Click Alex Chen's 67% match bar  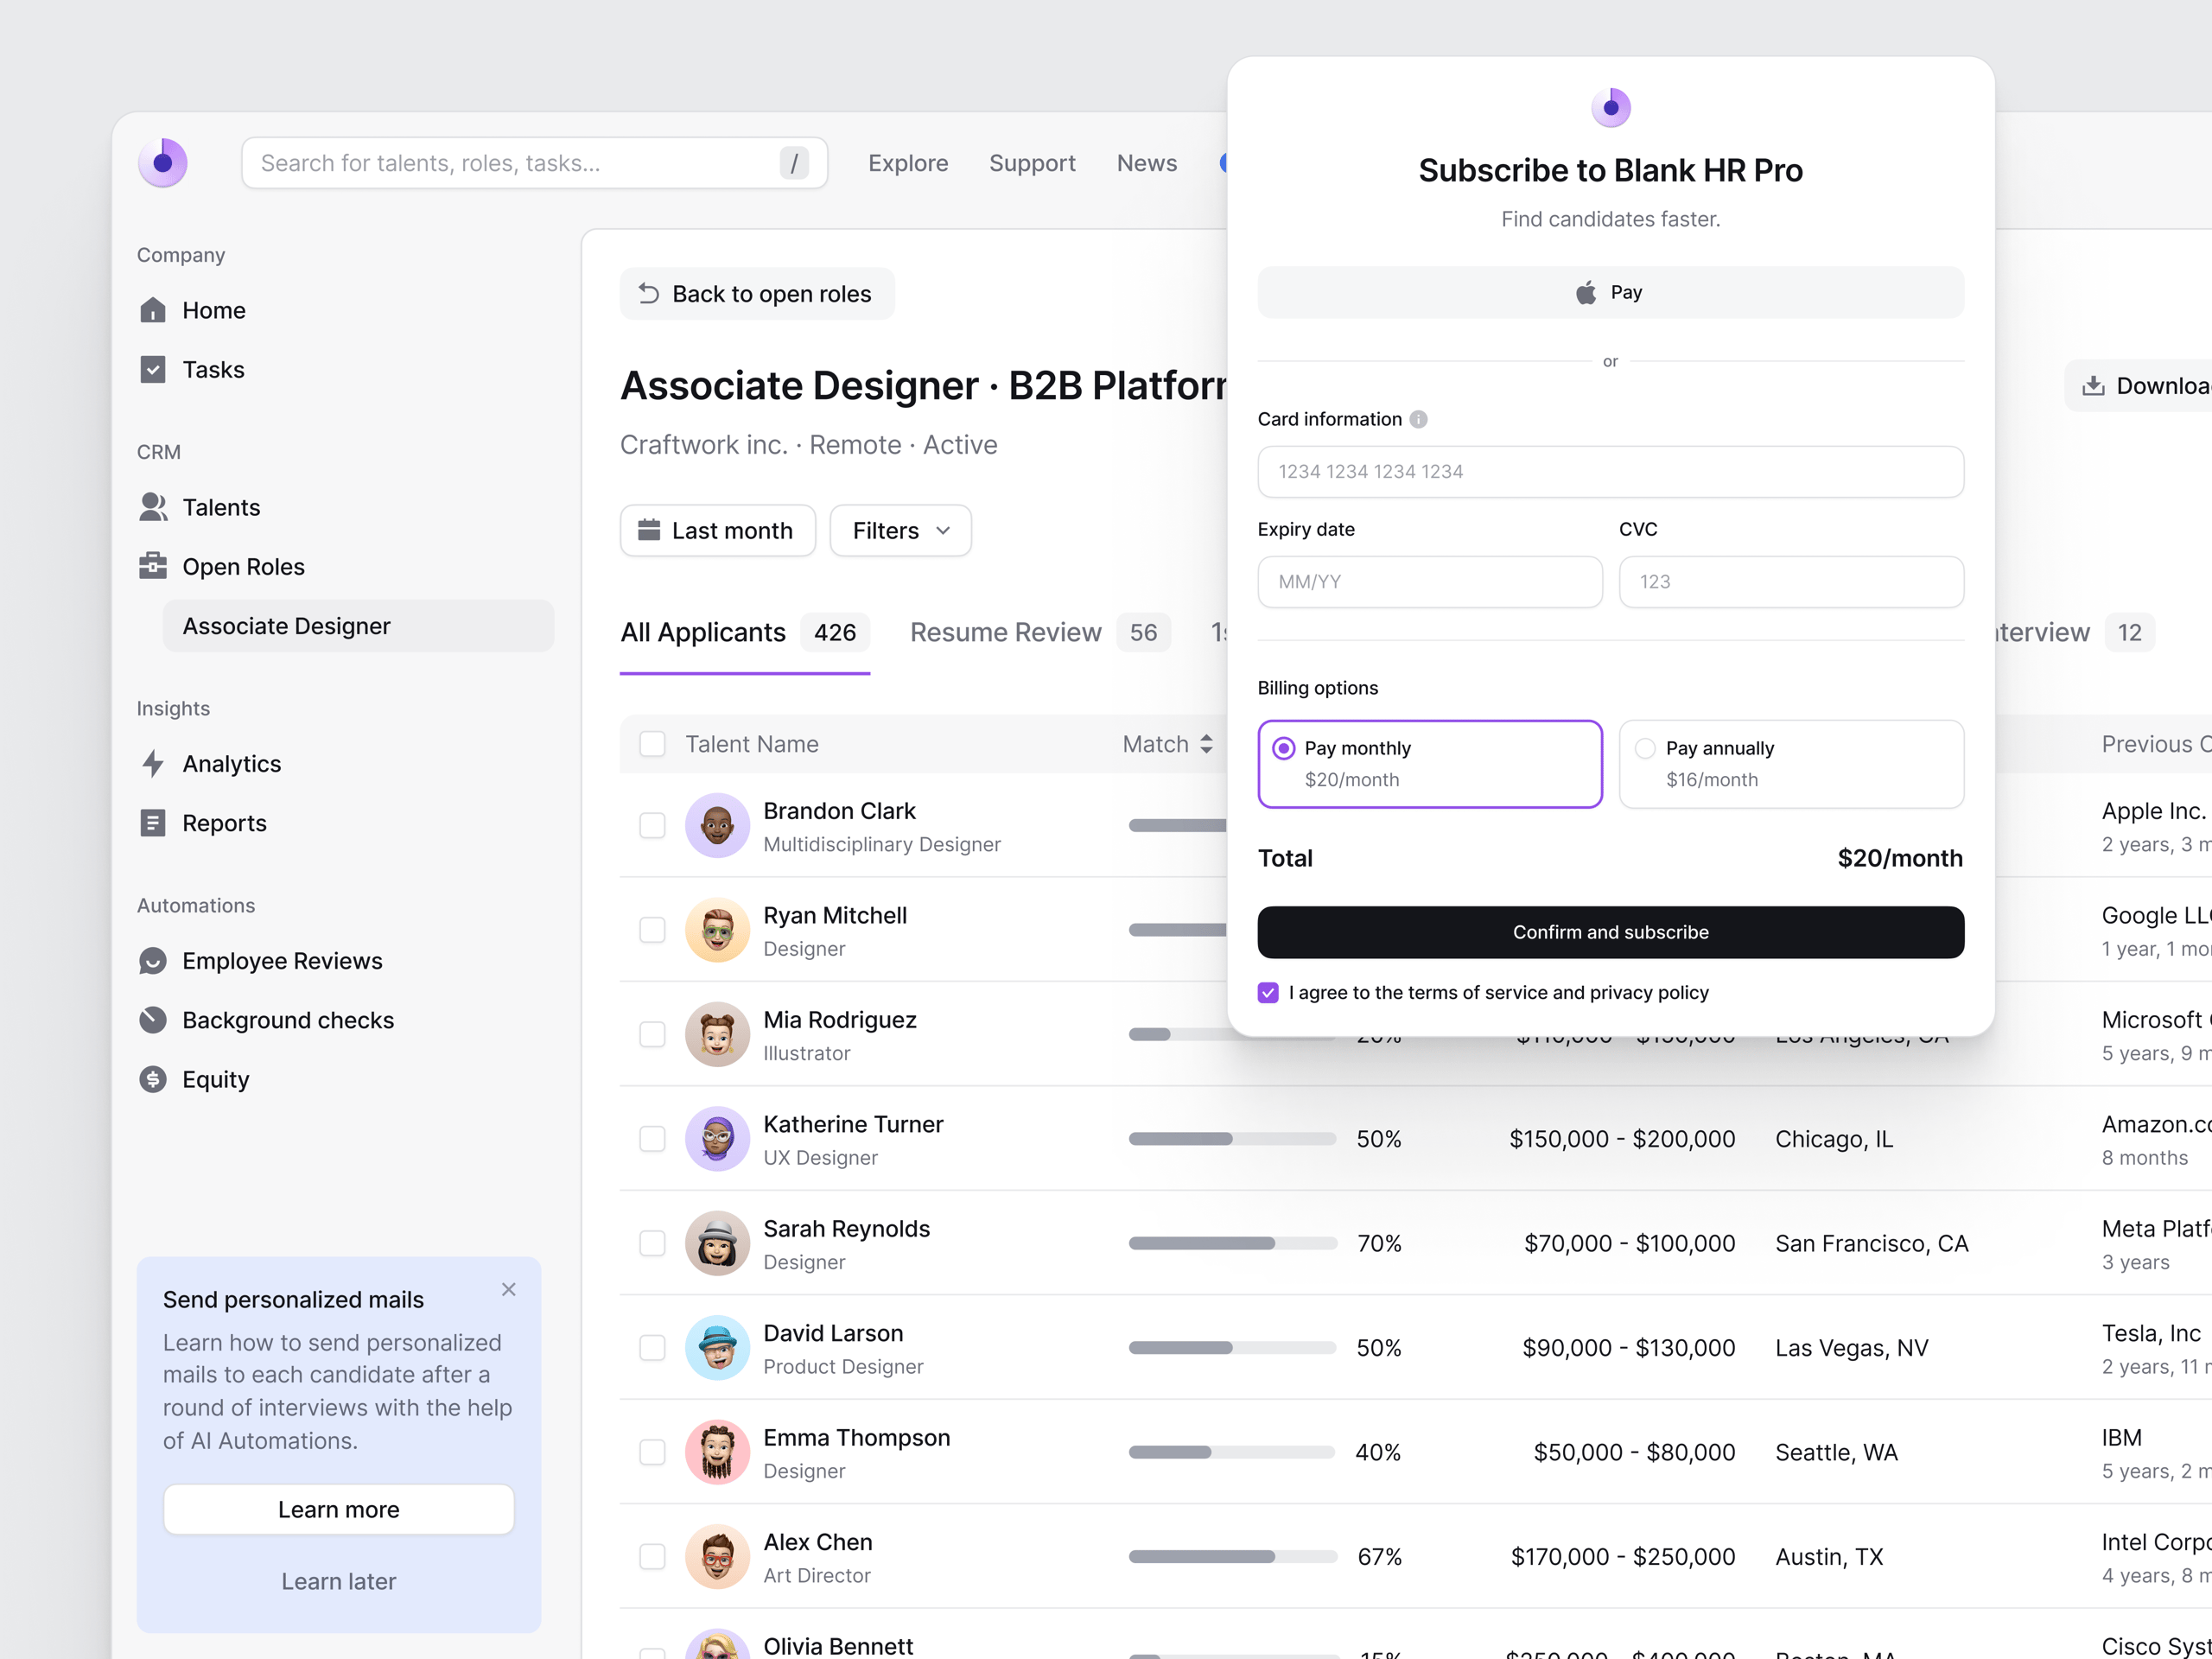click(1232, 1557)
